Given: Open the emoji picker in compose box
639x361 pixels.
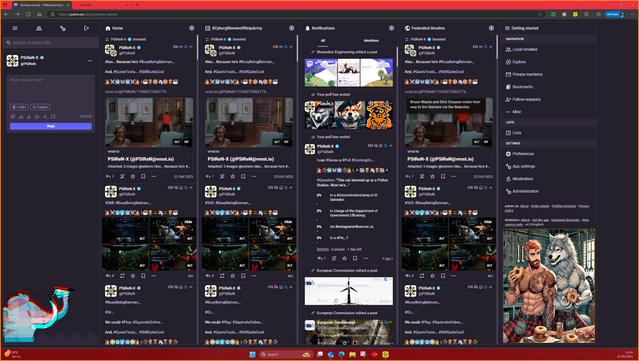Looking at the screenshot, I should coord(37,117).
